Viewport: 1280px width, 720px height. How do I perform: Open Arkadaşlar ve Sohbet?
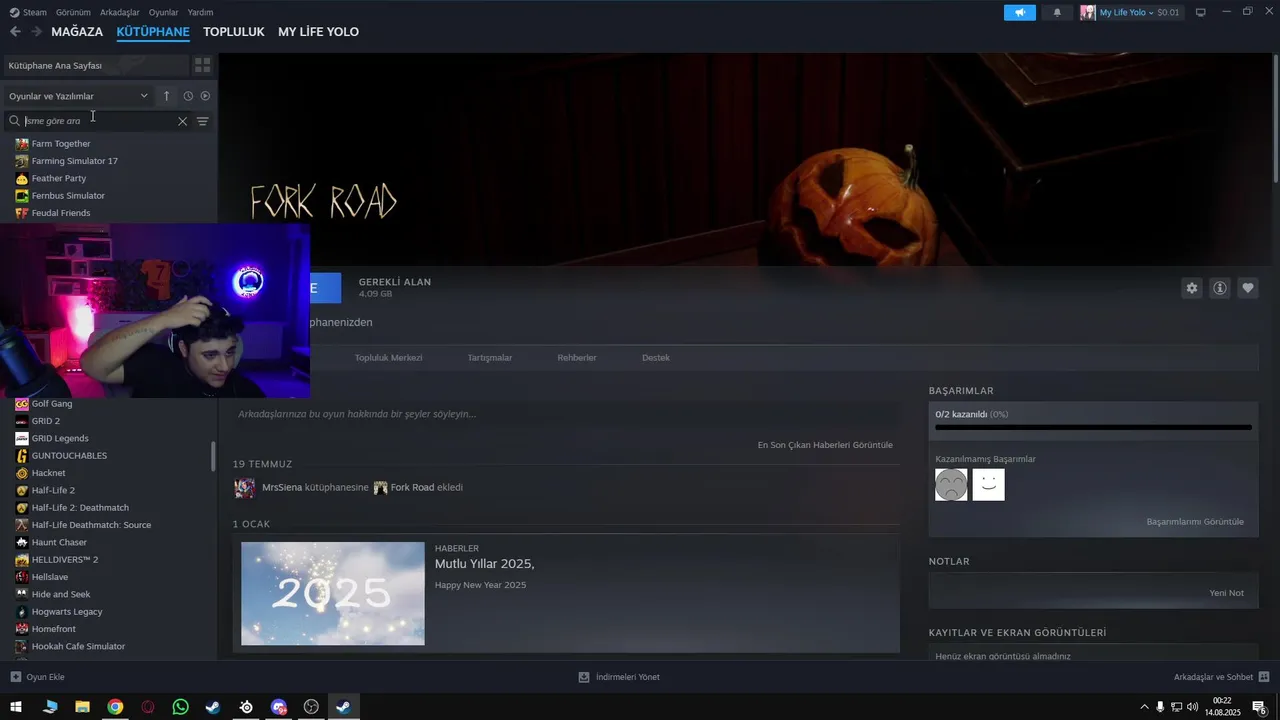click(1222, 677)
